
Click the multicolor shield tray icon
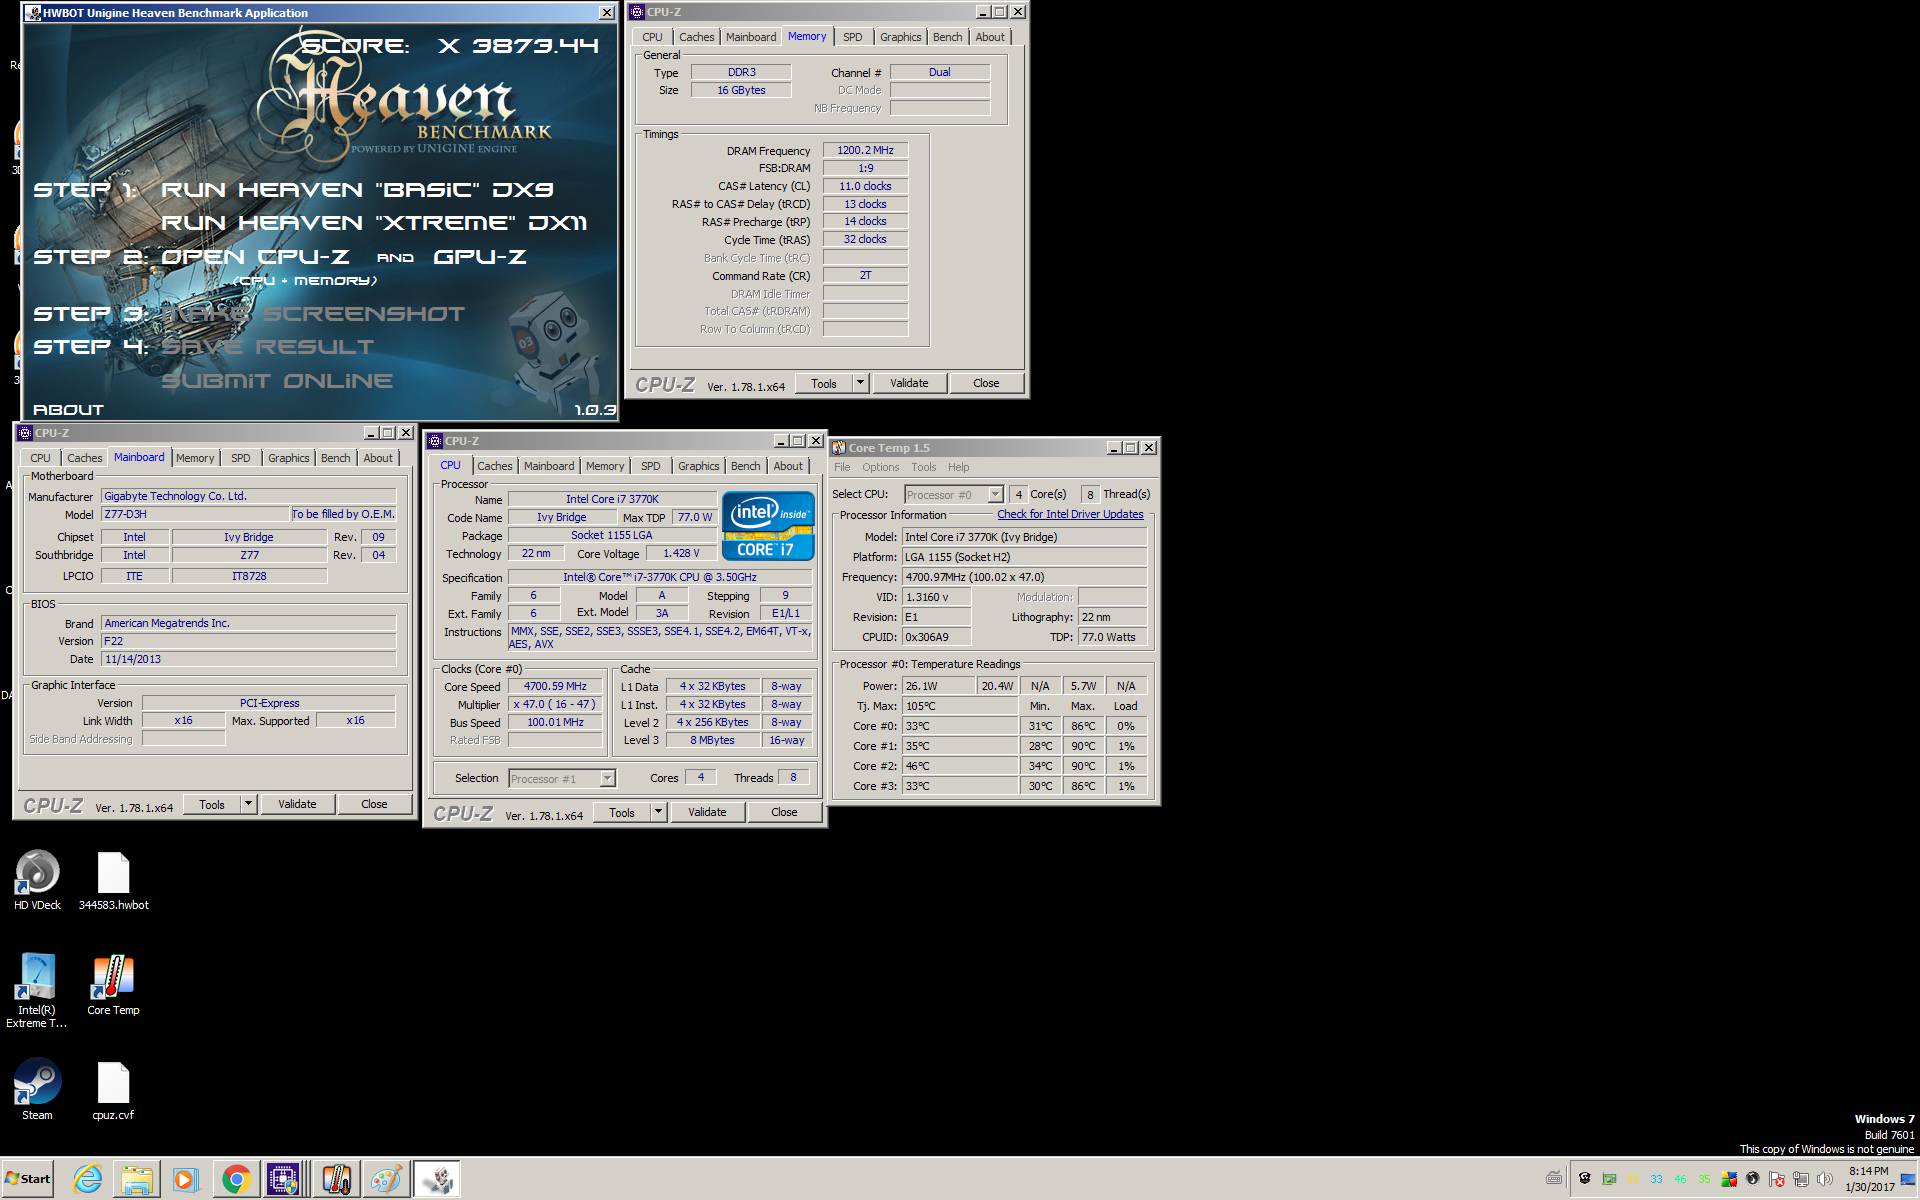[x=1729, y=1179]
